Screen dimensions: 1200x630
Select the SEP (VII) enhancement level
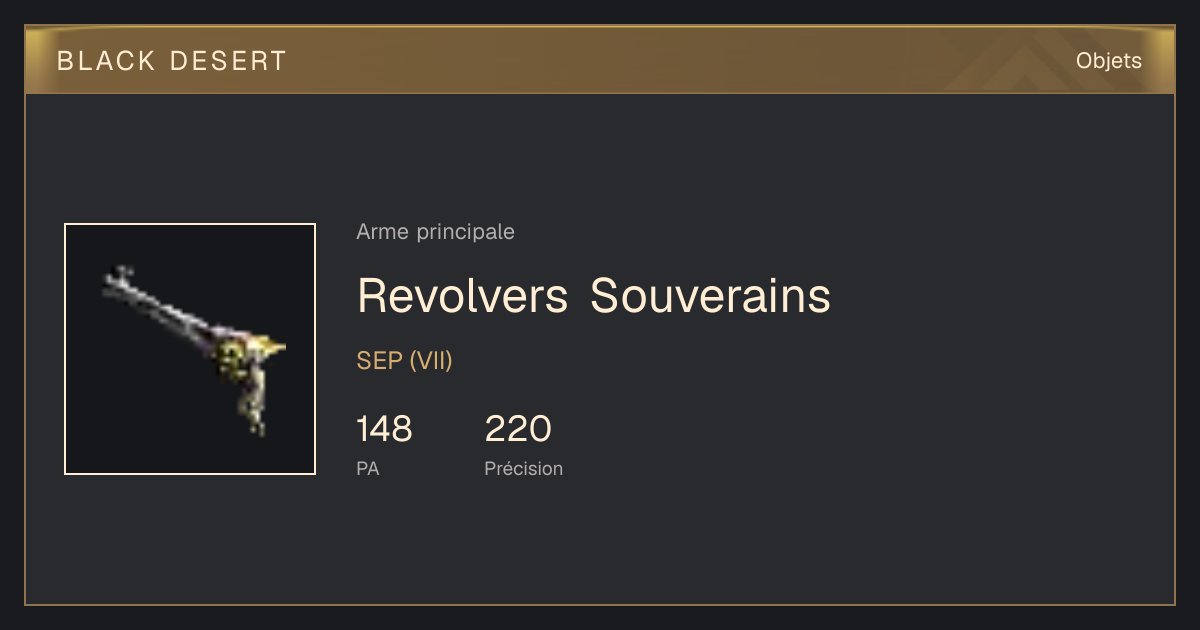click(x=405, y=361)
